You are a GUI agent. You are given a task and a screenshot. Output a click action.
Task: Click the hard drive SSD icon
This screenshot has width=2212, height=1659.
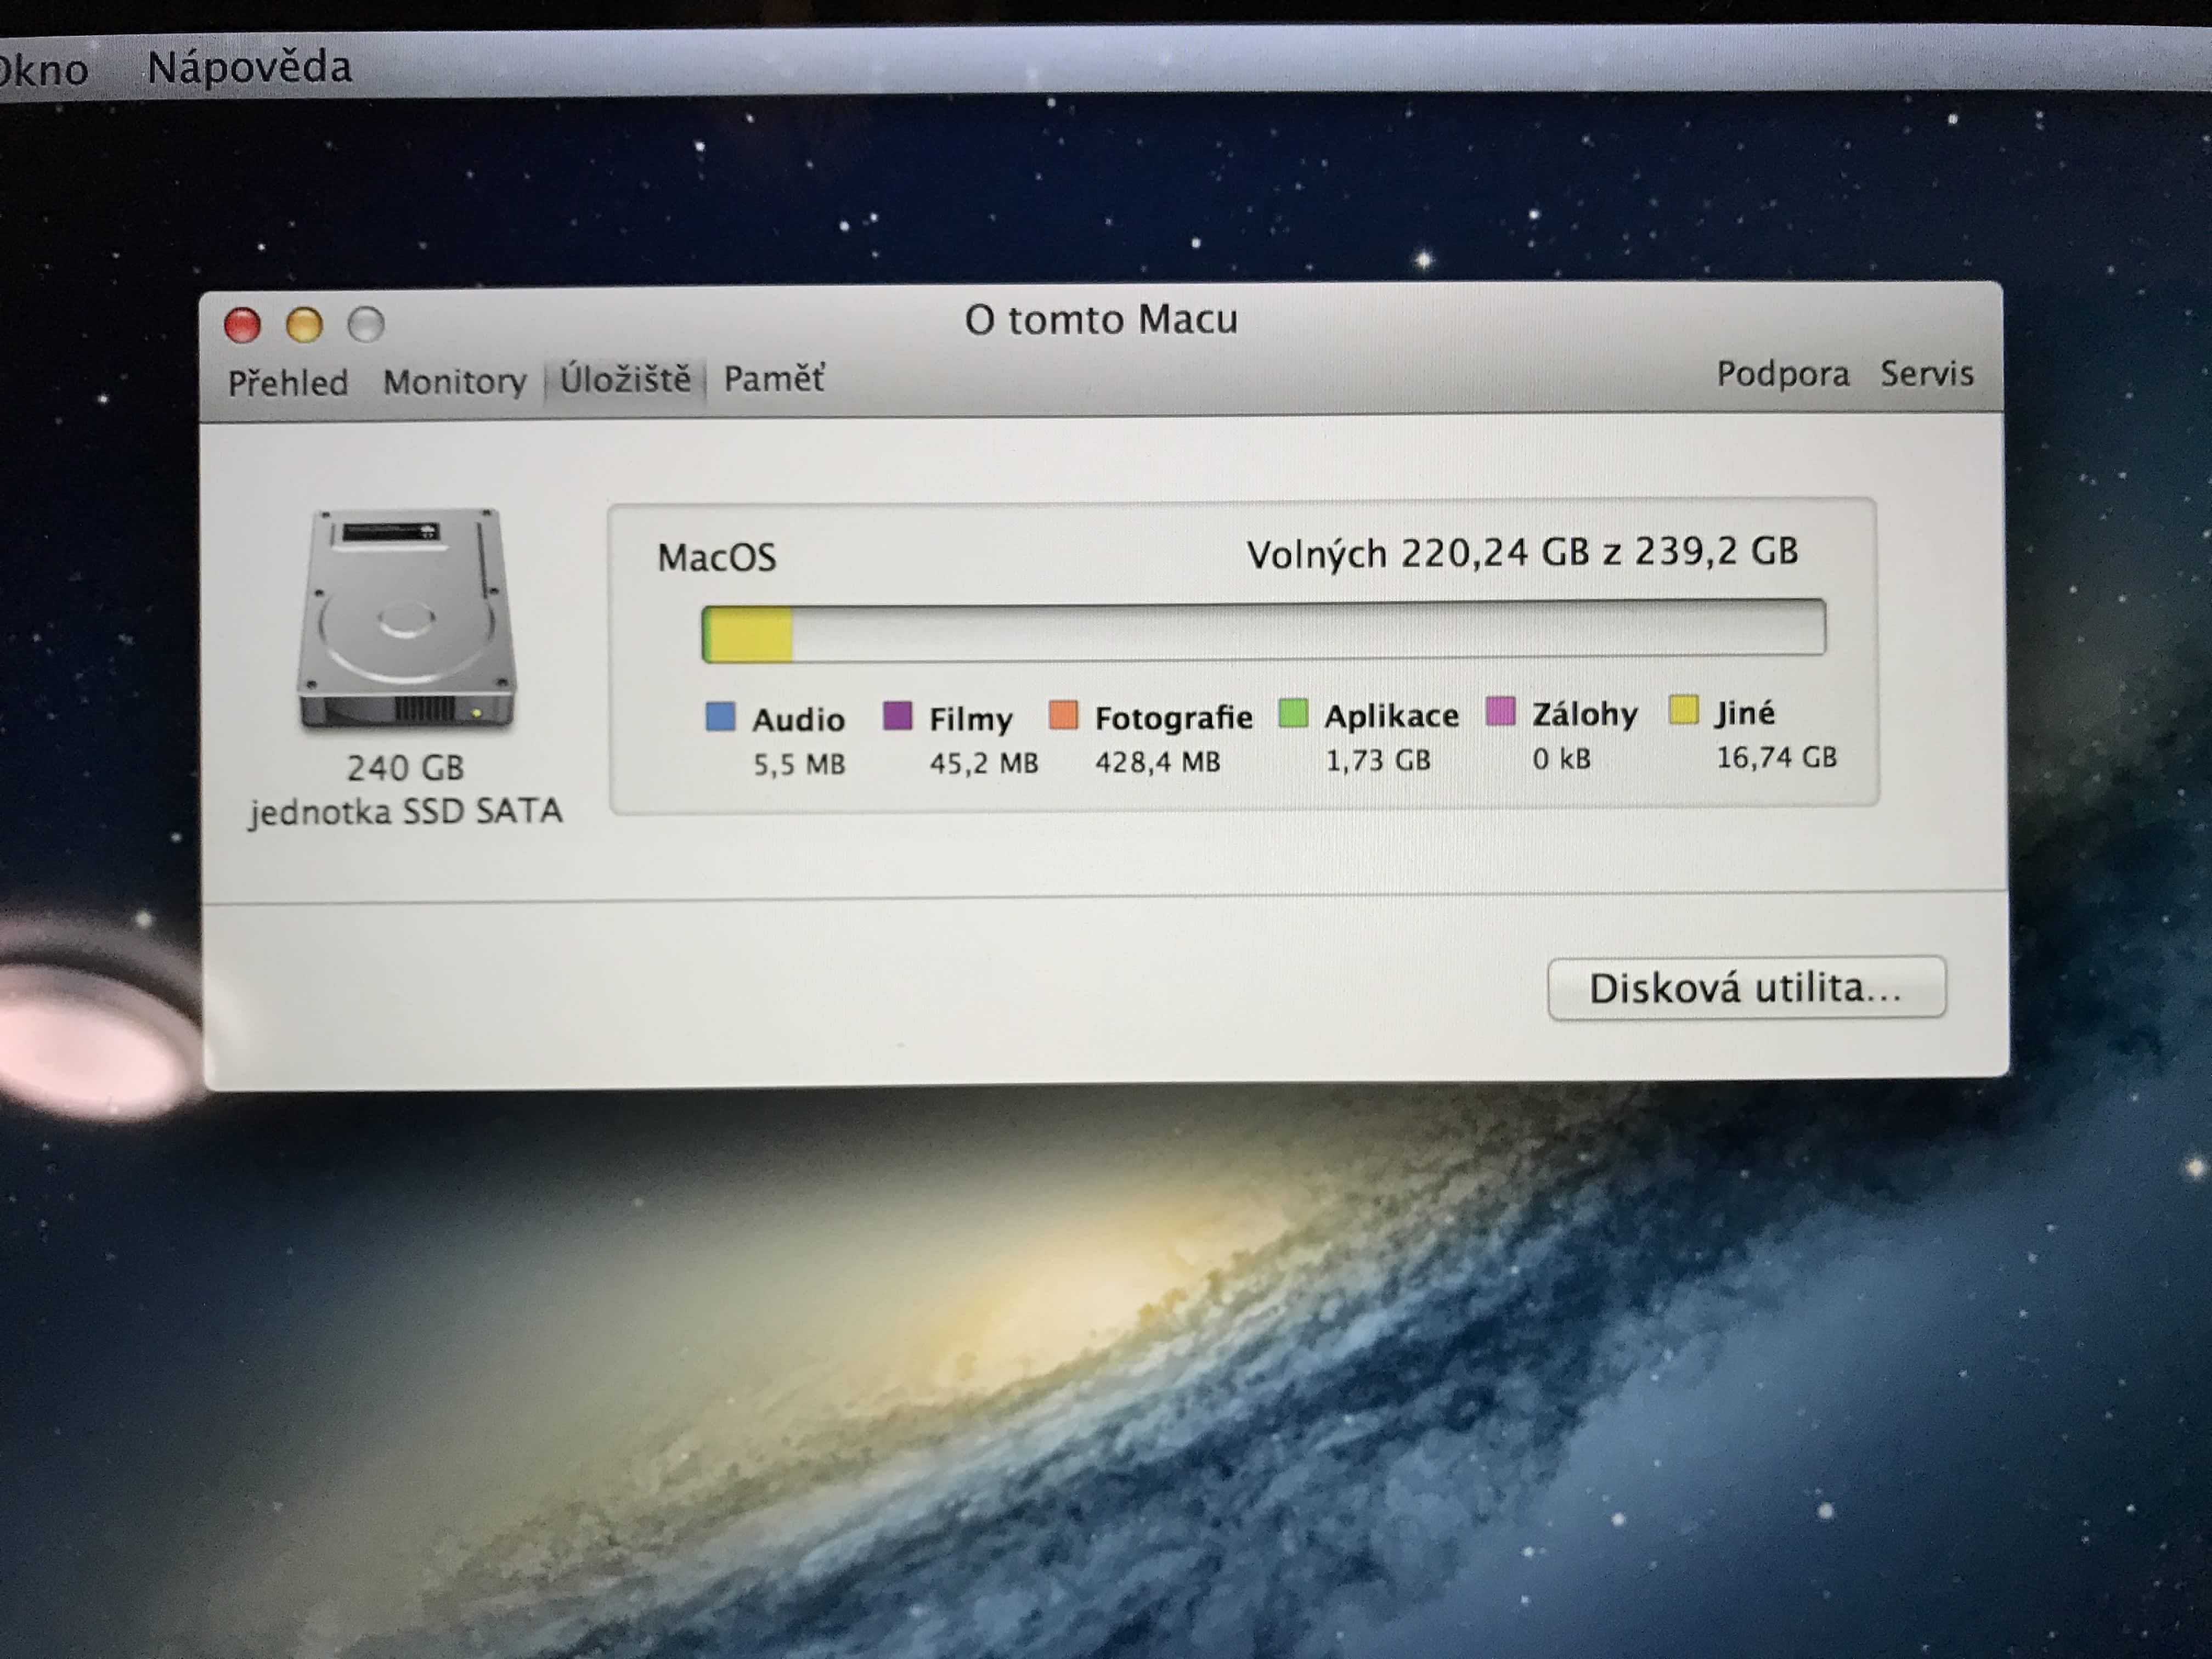point(406,619)
